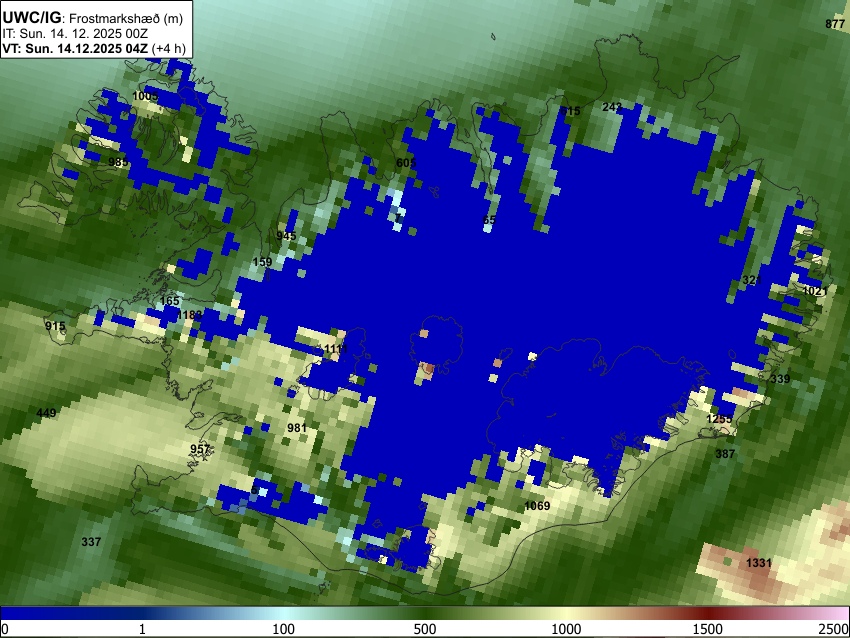Click the '1021' height label
The height and width of the screenshot is (638, 850).
pyautogui.click(x=815, y=291)
